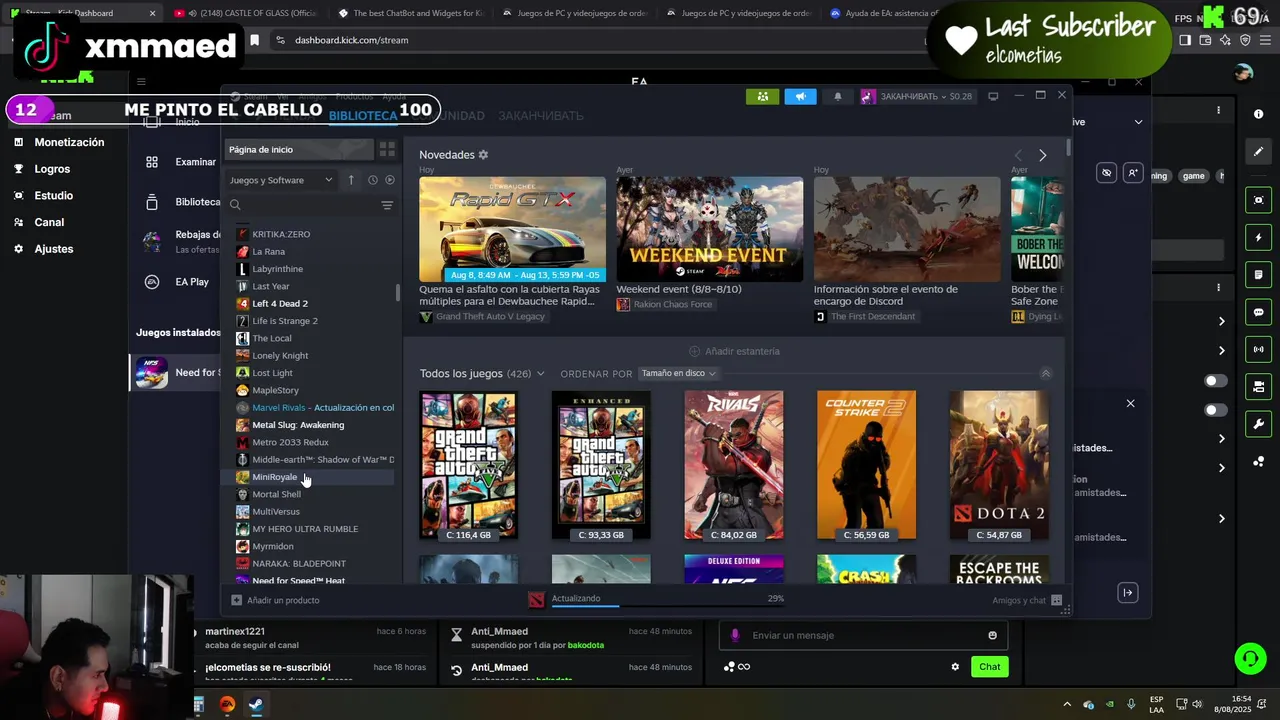Image resolution: width=1280 pixels, height=720 pixels.
Task: Select MiniRoyale in library list
Action: click(274, 477)
